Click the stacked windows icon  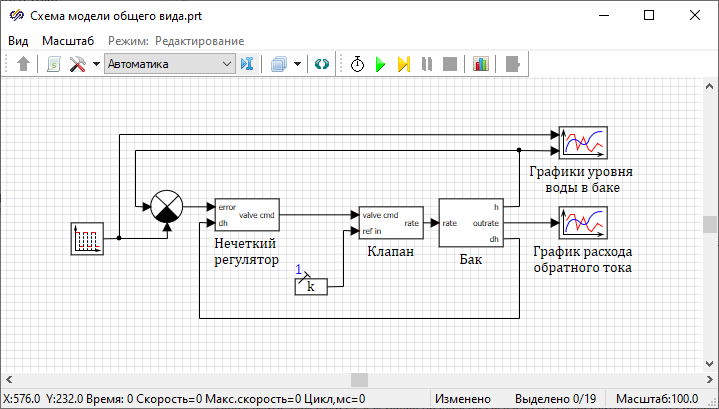point(277,64)
